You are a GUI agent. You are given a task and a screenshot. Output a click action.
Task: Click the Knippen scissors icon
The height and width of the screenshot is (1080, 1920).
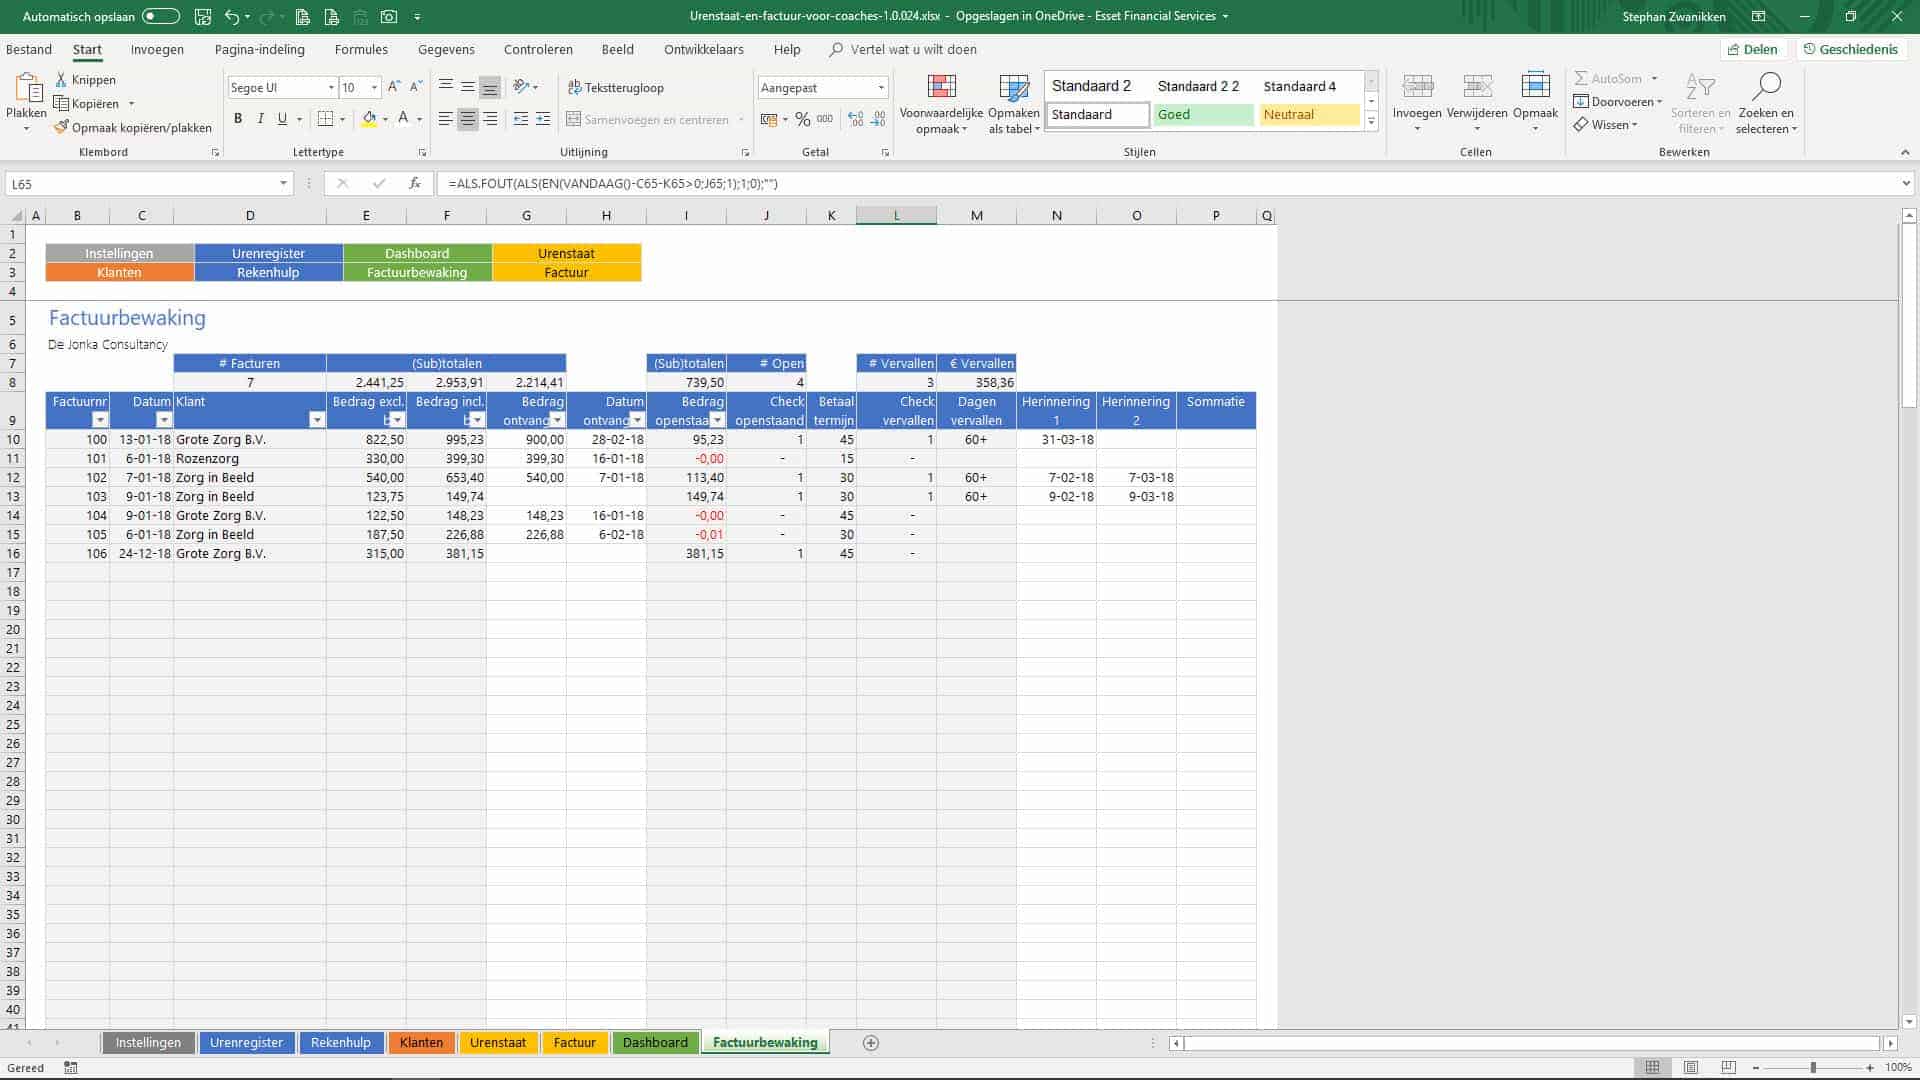62,80
